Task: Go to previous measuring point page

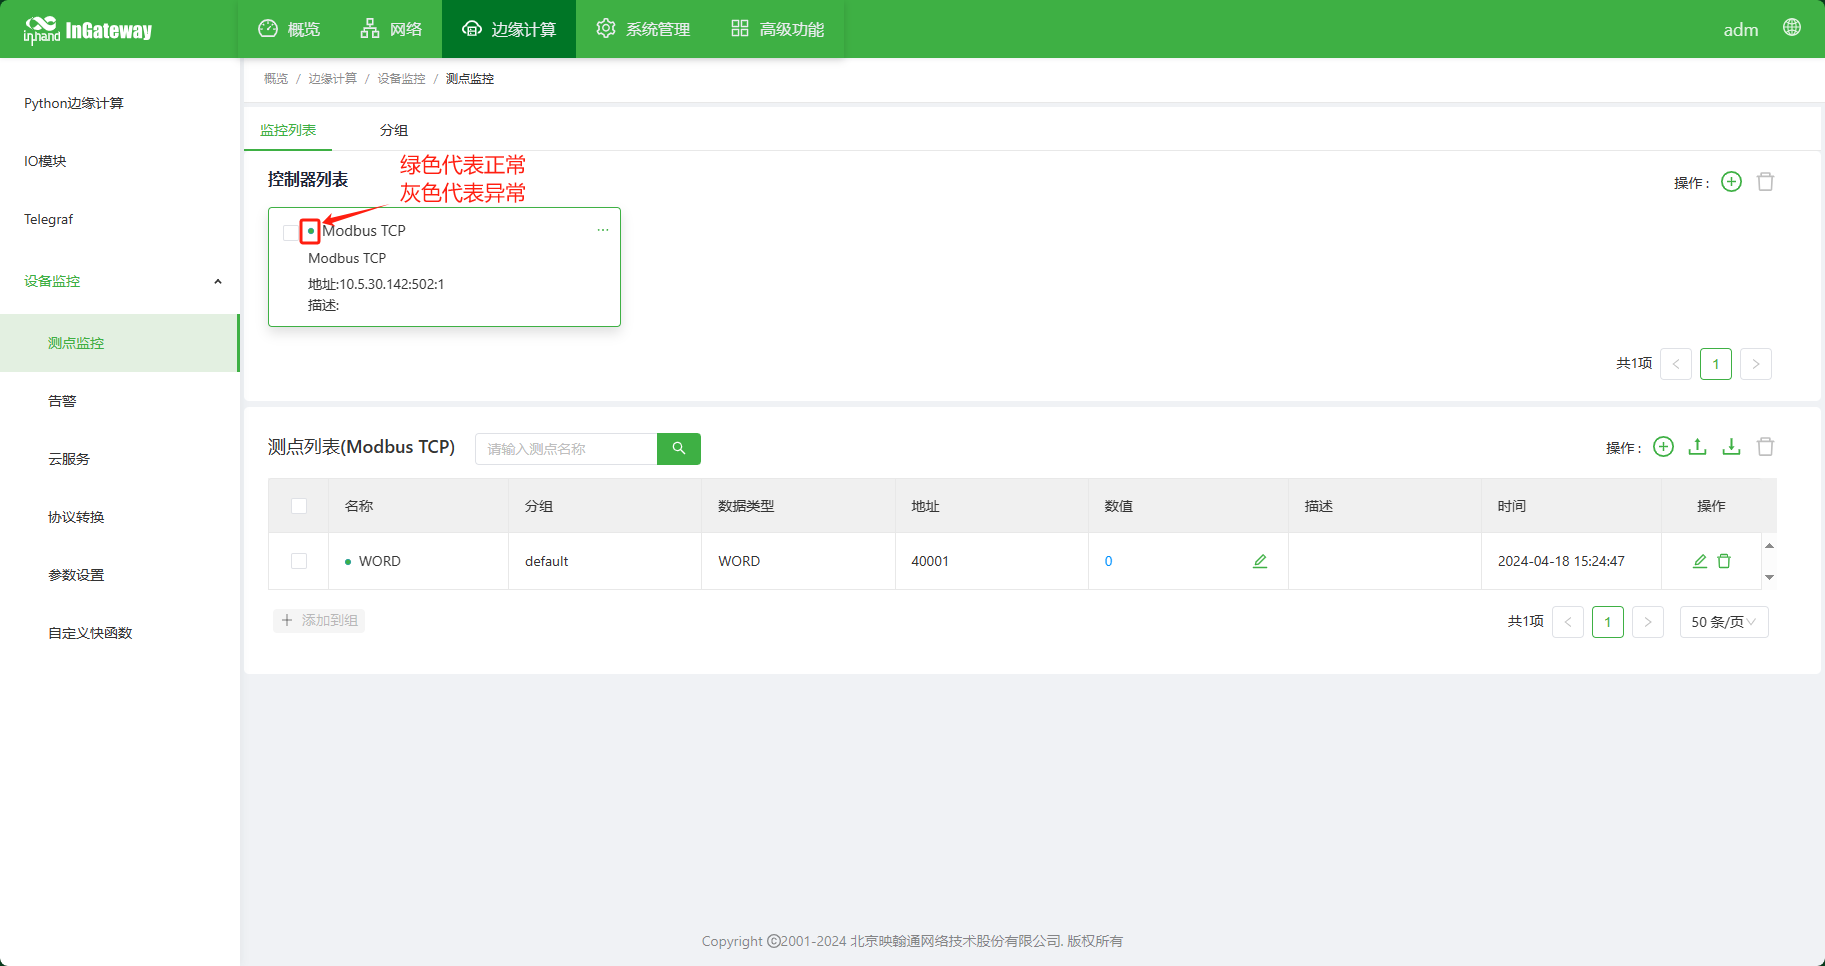Action: [x=1568, y=622]
